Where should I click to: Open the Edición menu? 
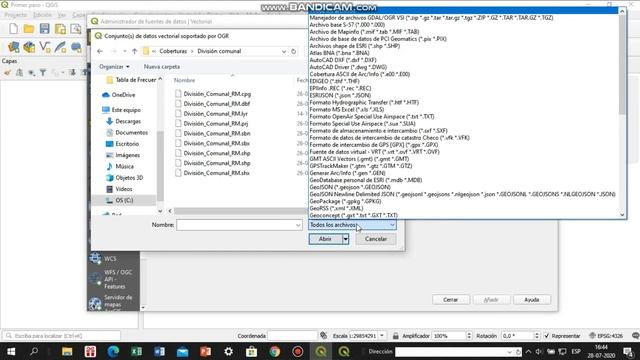coord(42,15)
